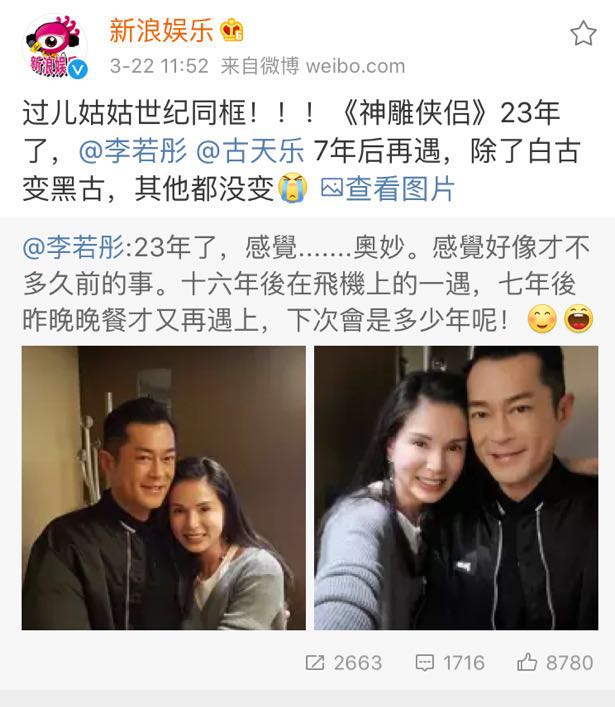Screen dimensions: 615x707
Task: Open the right selfie photo thumbnail
Action: point(456,488)
